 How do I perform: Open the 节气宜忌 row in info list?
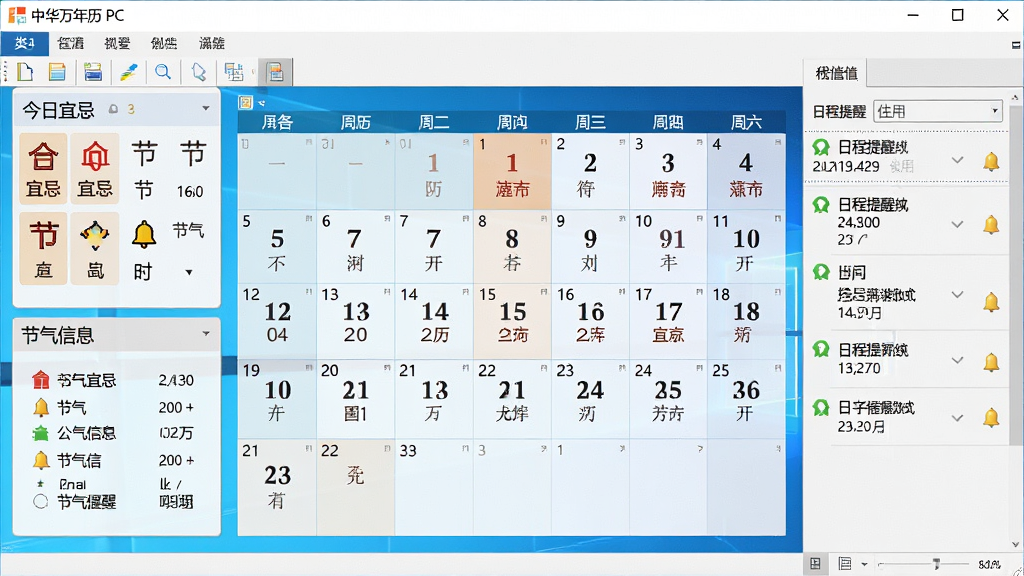(x=115, y=380)
